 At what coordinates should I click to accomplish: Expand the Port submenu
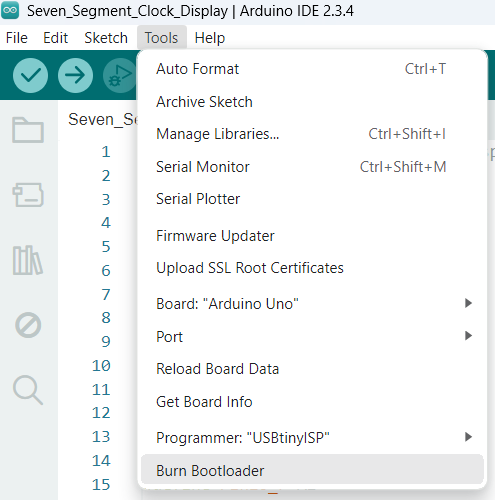click(x=312, y=336)
